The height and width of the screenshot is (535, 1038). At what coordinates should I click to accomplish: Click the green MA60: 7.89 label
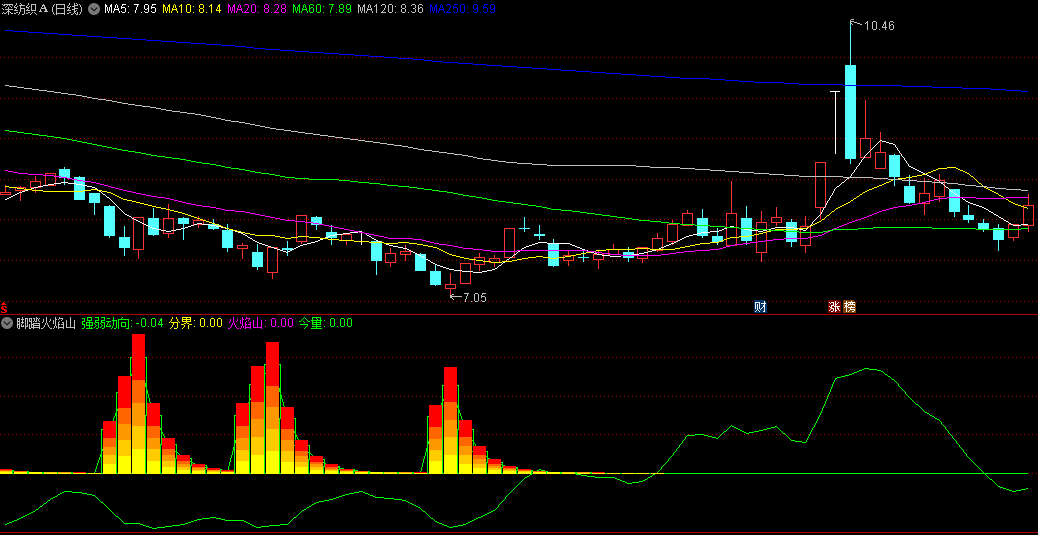point(321,9)
